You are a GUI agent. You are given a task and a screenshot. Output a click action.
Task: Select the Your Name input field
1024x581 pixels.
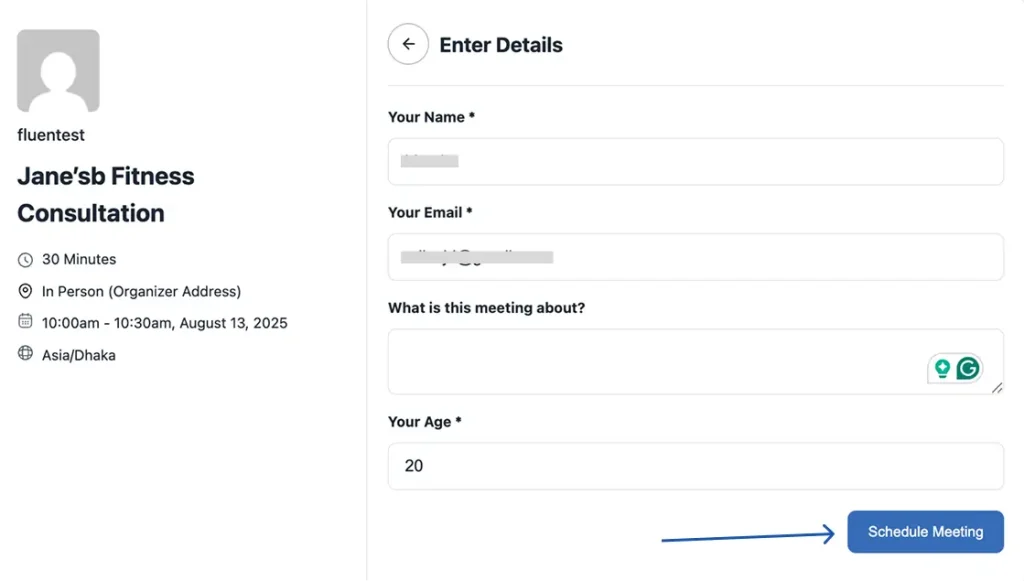(x=695, y=161)
